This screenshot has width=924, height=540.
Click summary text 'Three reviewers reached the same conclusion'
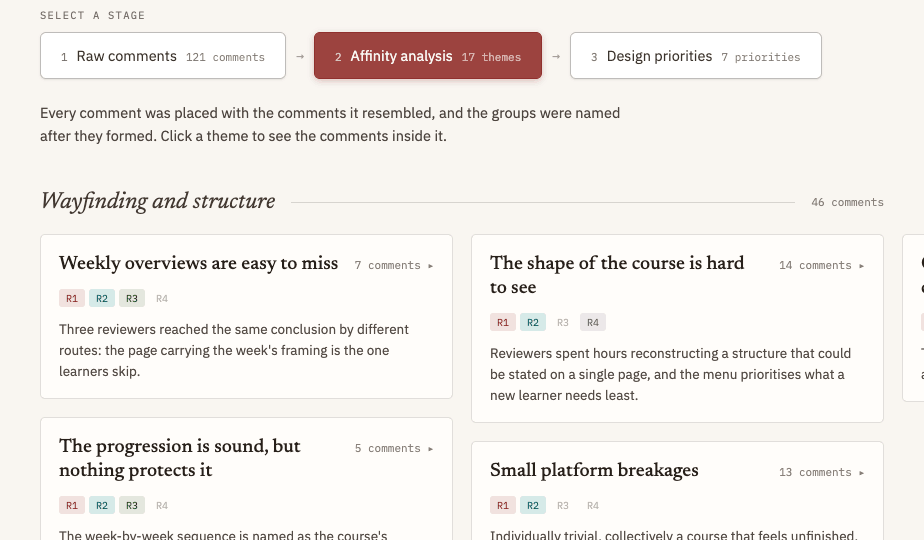tap(234, 350)
